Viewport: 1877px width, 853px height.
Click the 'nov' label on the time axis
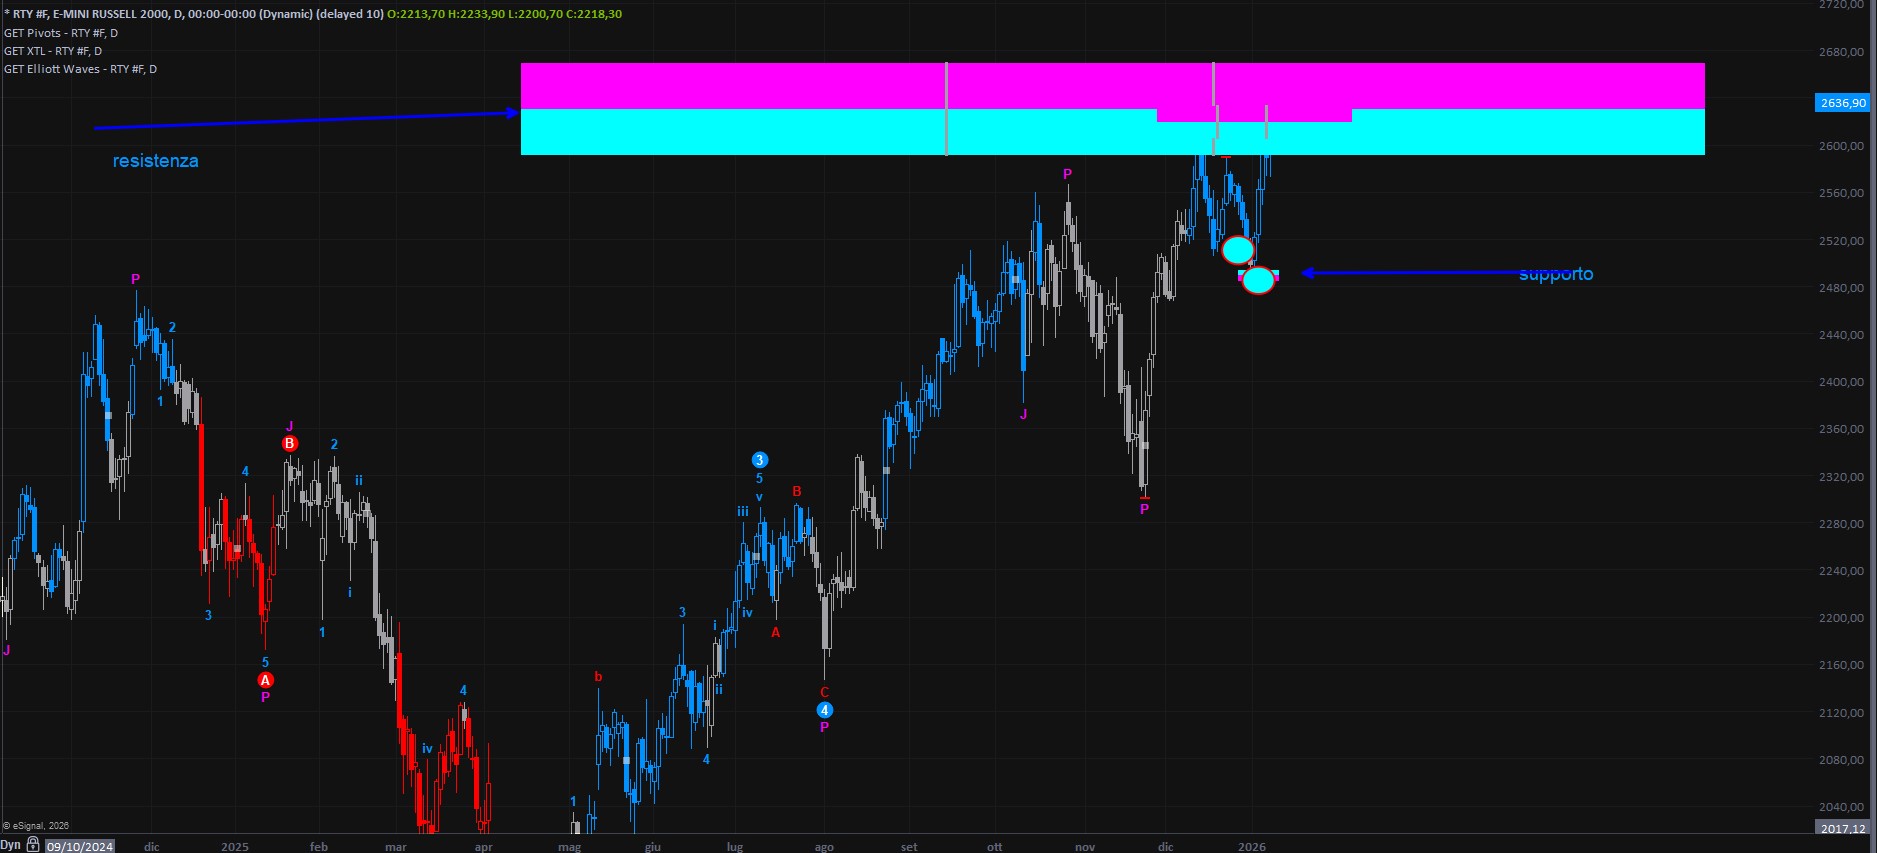coord(1085,847)
